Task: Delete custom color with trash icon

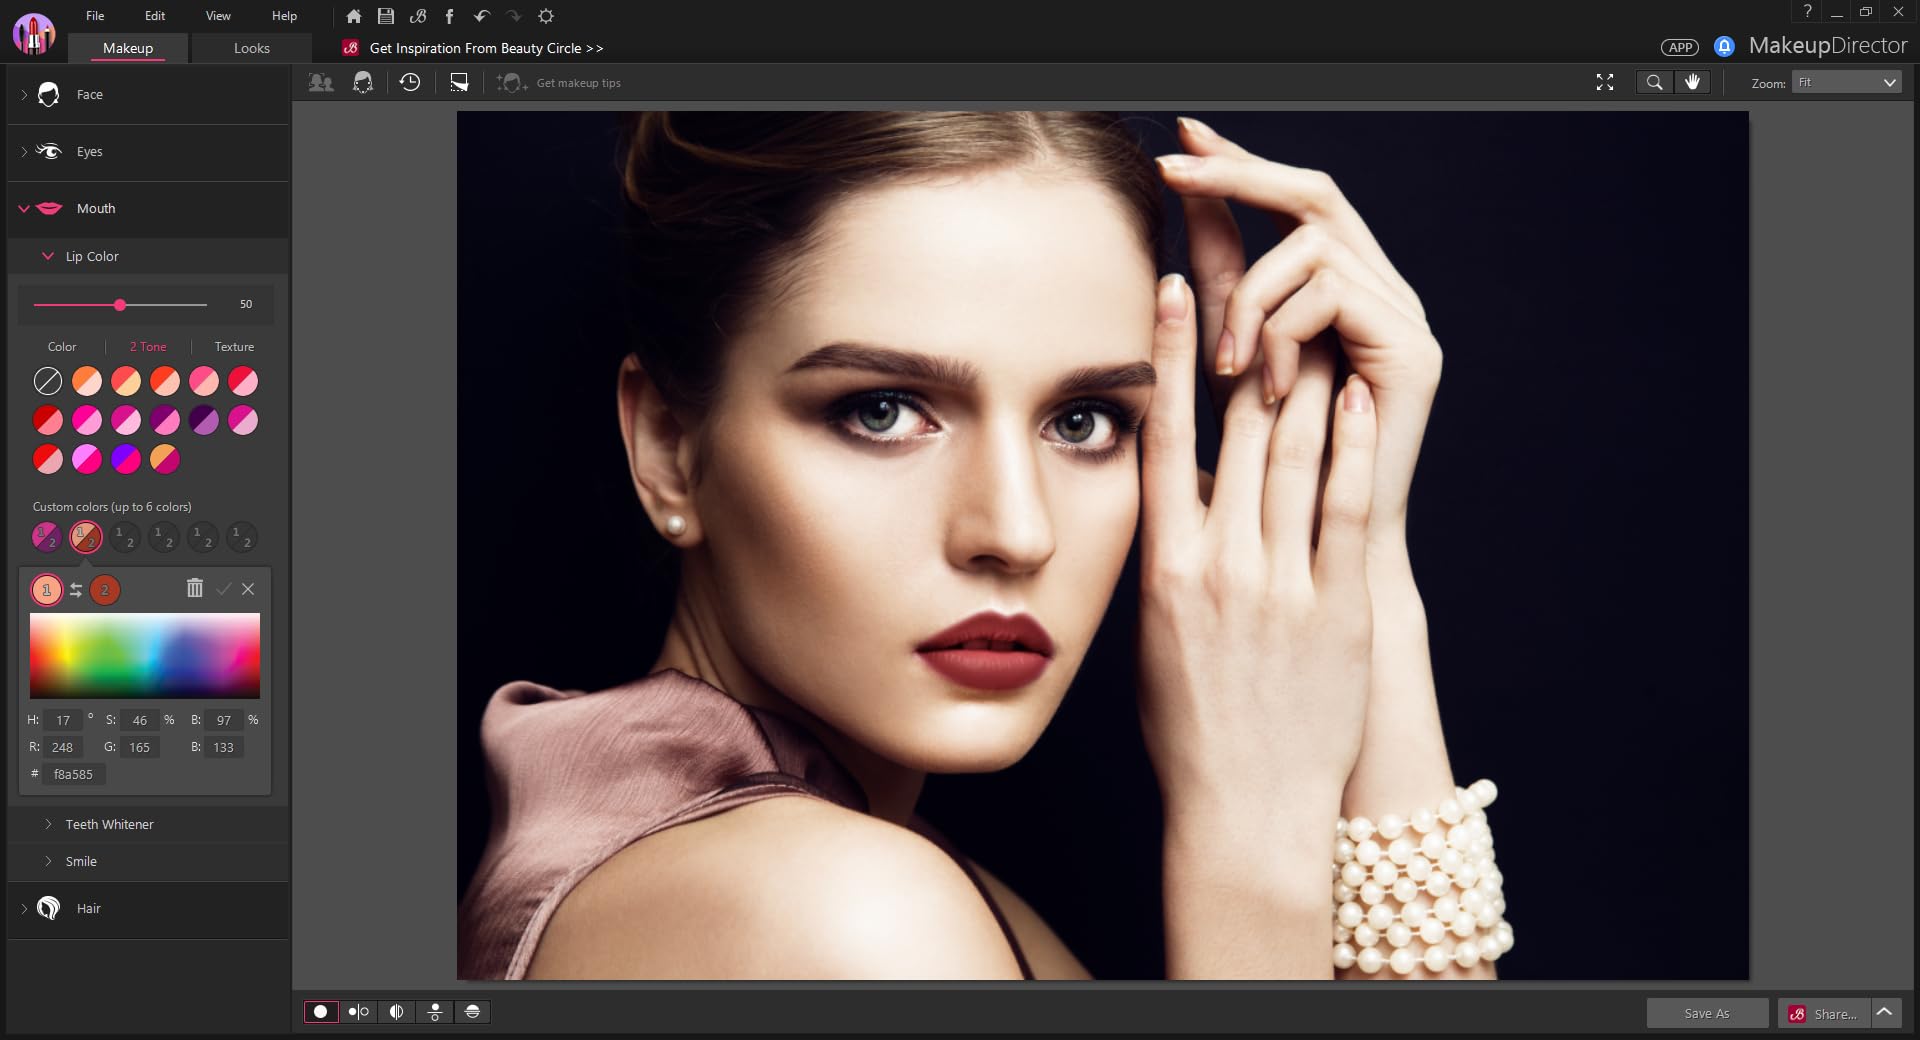Action: (195, 589)
